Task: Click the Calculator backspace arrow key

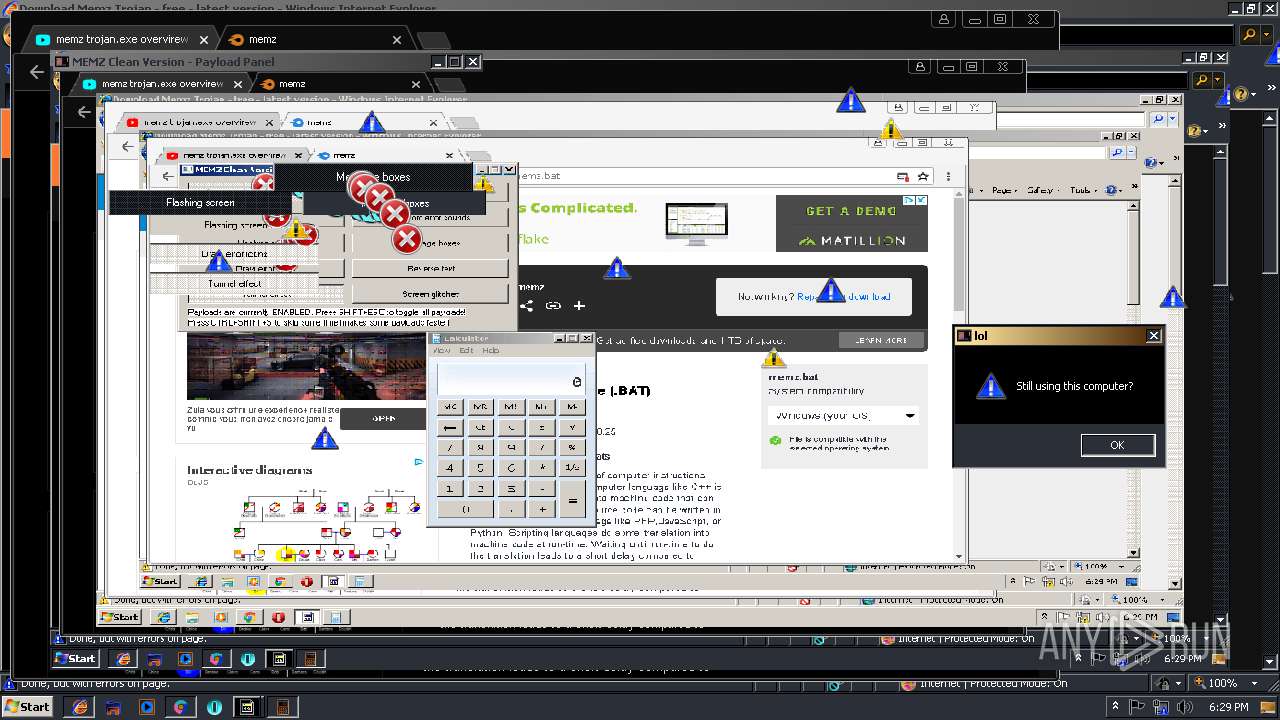Action: 450,427
